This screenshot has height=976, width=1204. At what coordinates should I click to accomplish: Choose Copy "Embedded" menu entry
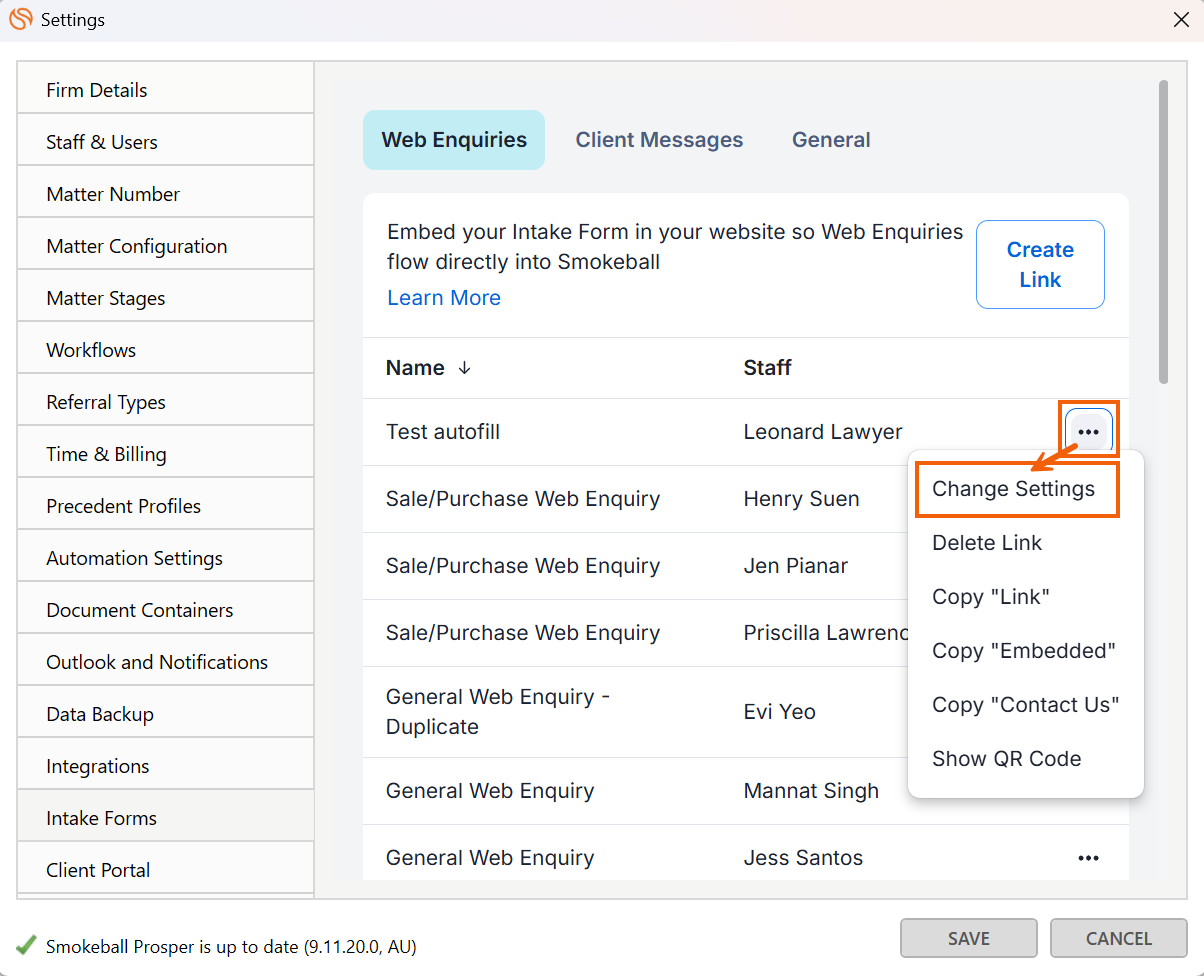1023,651
